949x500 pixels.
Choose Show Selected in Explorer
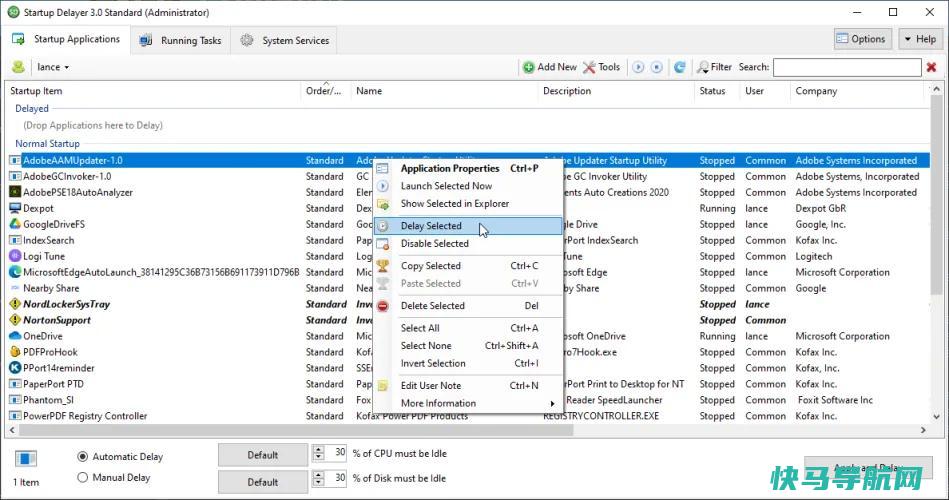pyautogui.click(x=468, y=203)
